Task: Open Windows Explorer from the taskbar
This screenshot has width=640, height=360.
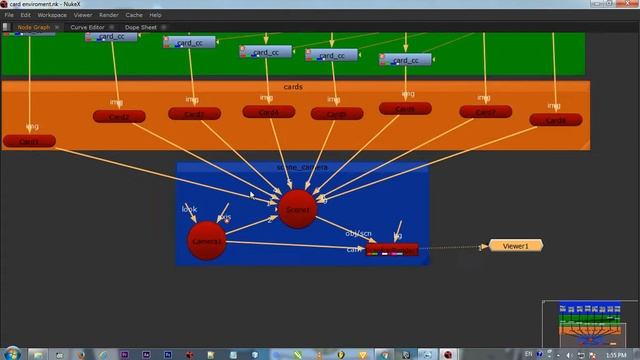Action: click(x=38, y=355)
